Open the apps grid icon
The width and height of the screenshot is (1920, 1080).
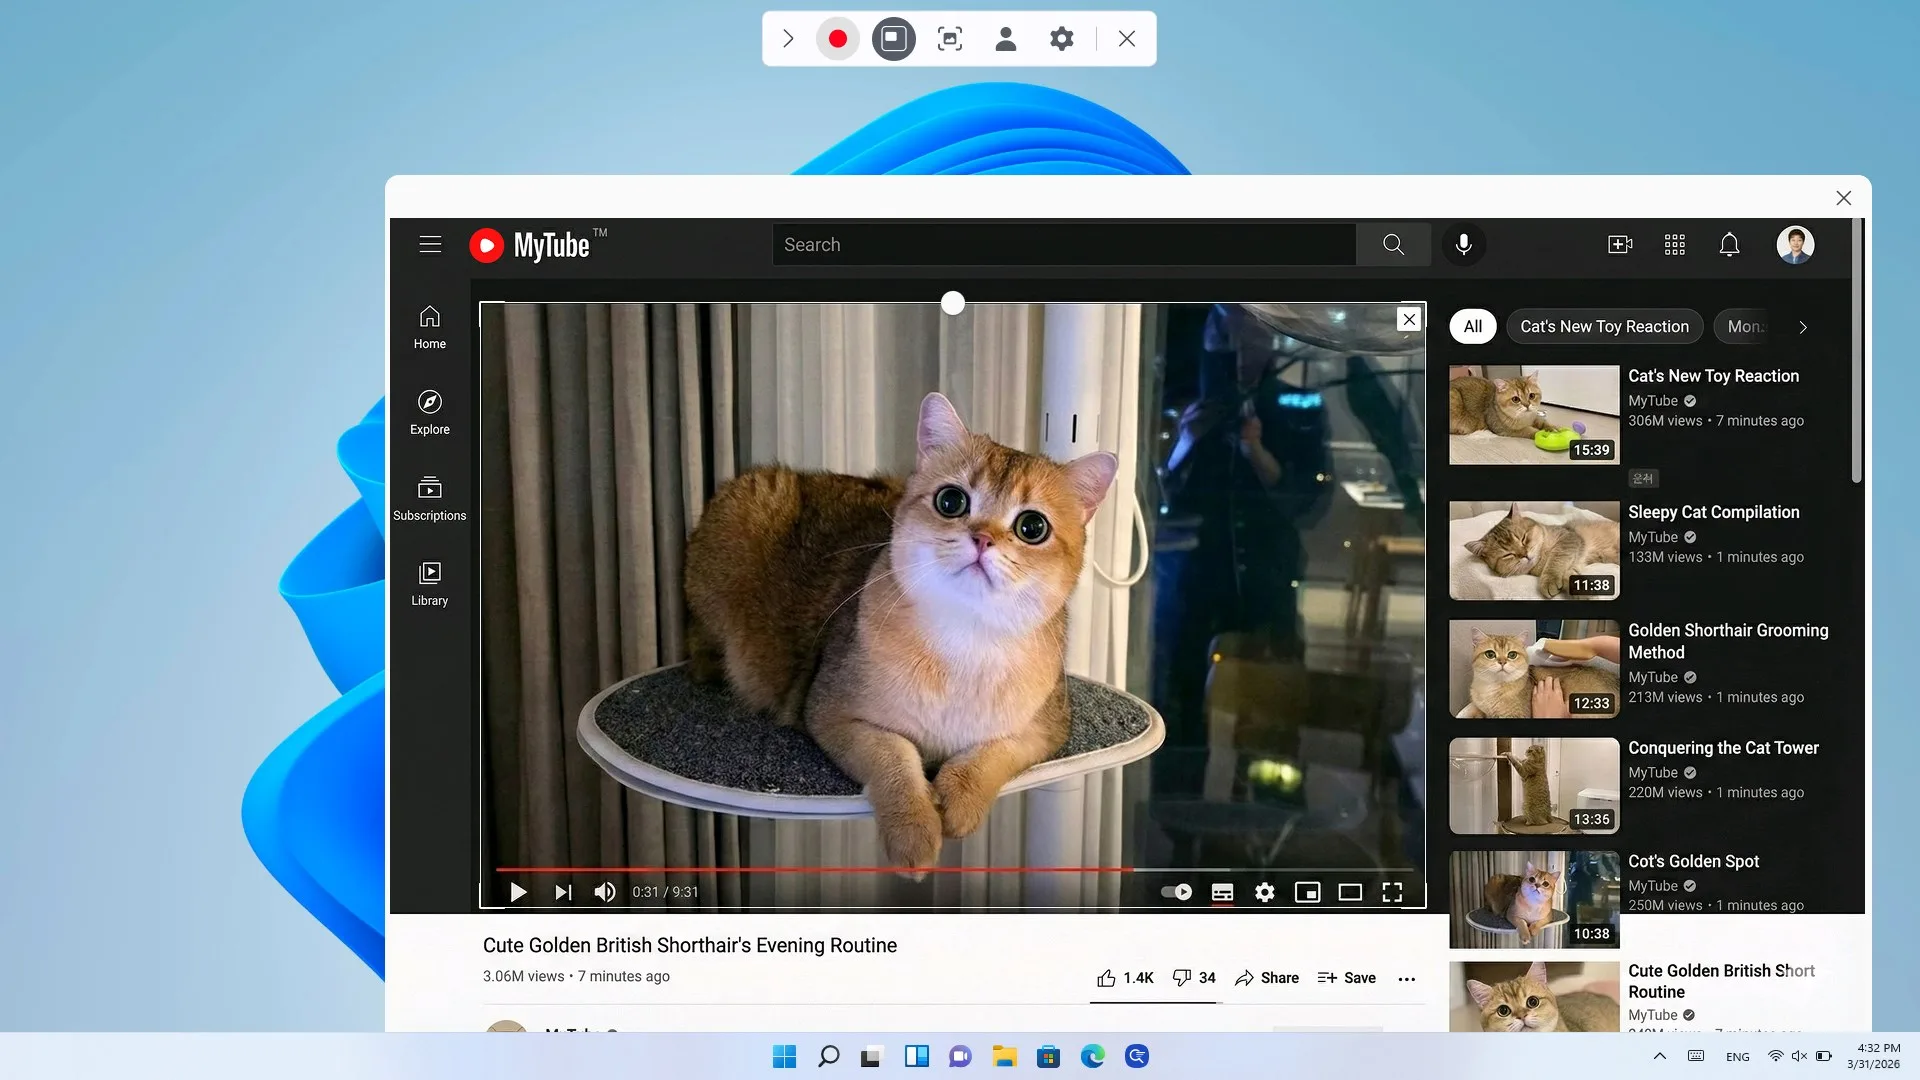(1675, 245)
